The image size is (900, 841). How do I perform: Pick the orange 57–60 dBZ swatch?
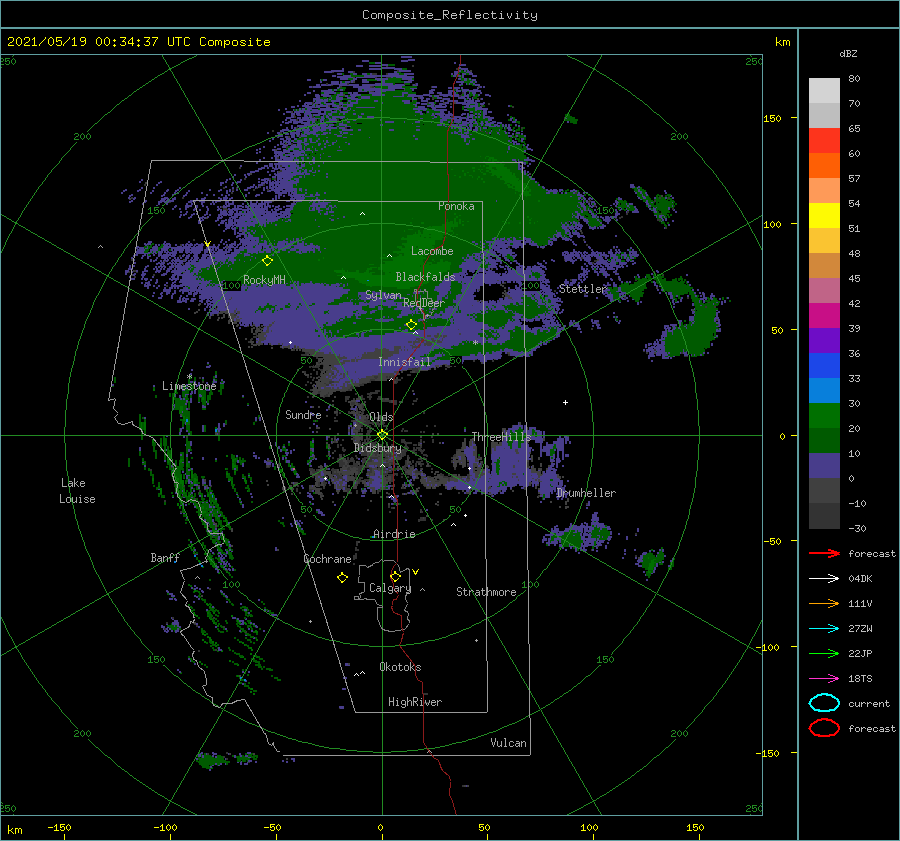click(824, 165)
